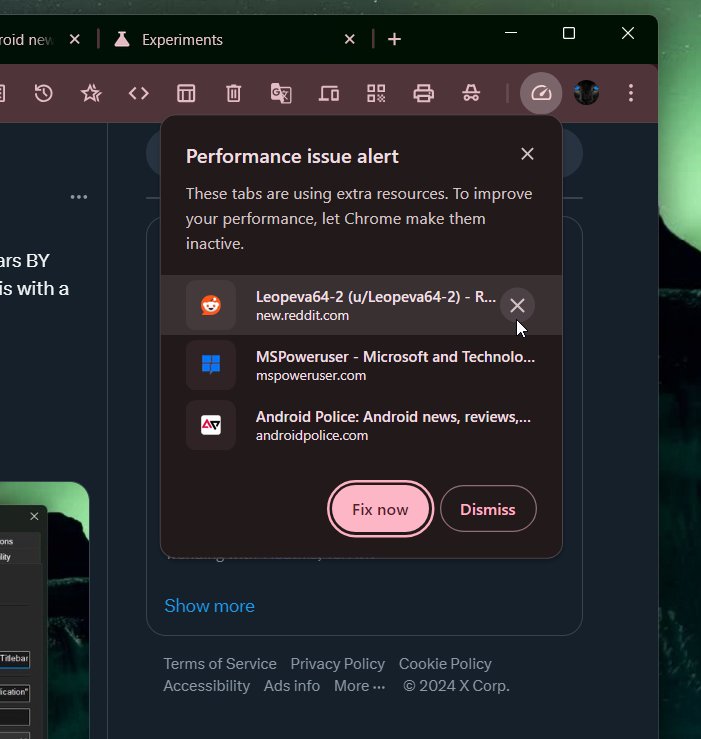Switch to the Experiments tab
The width and height of the screenshot is (701, 739).
click(x=220, y=39)
